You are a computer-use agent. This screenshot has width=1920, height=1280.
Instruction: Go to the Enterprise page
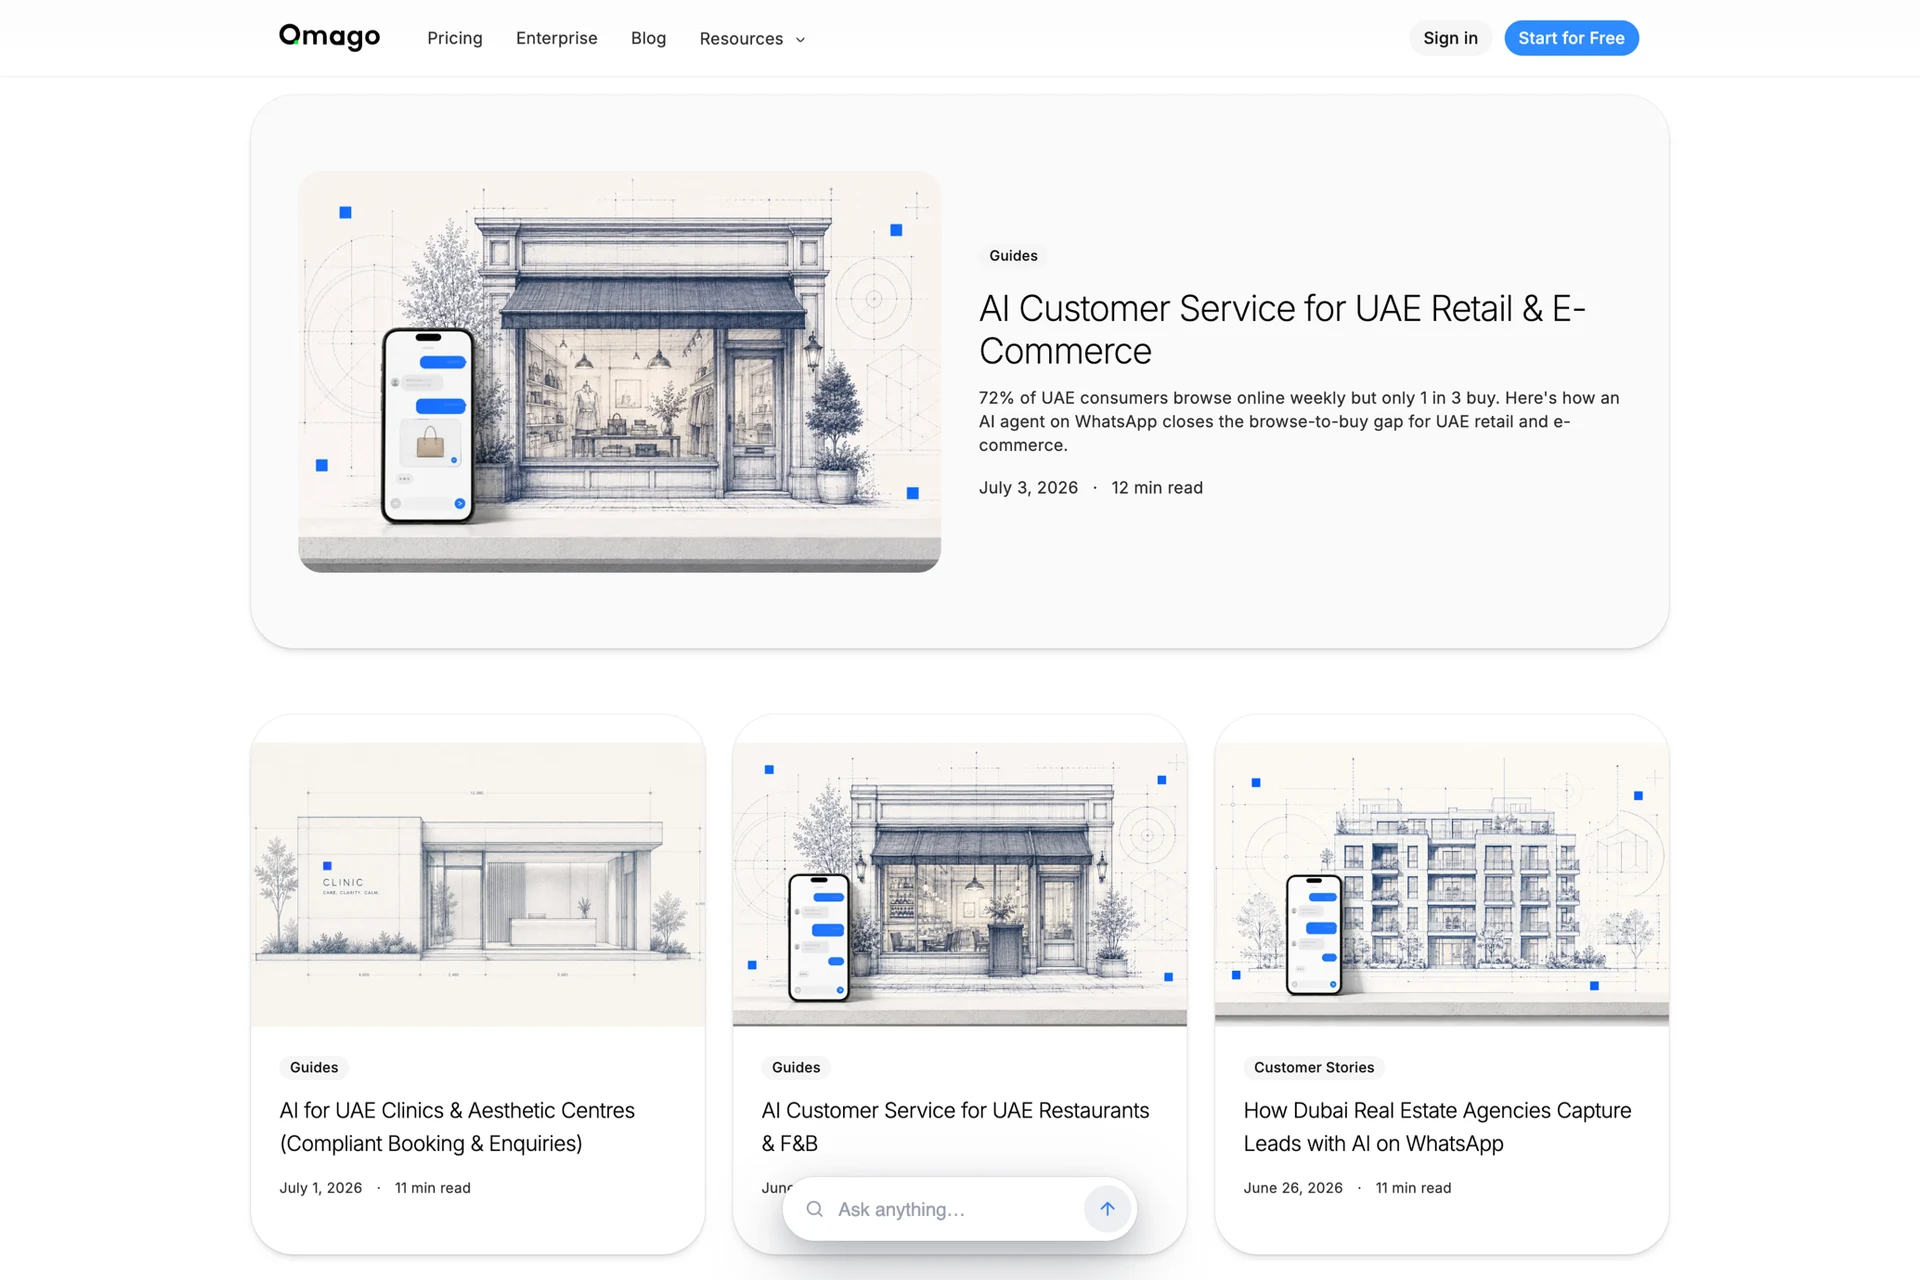click(x=556, y=38)
